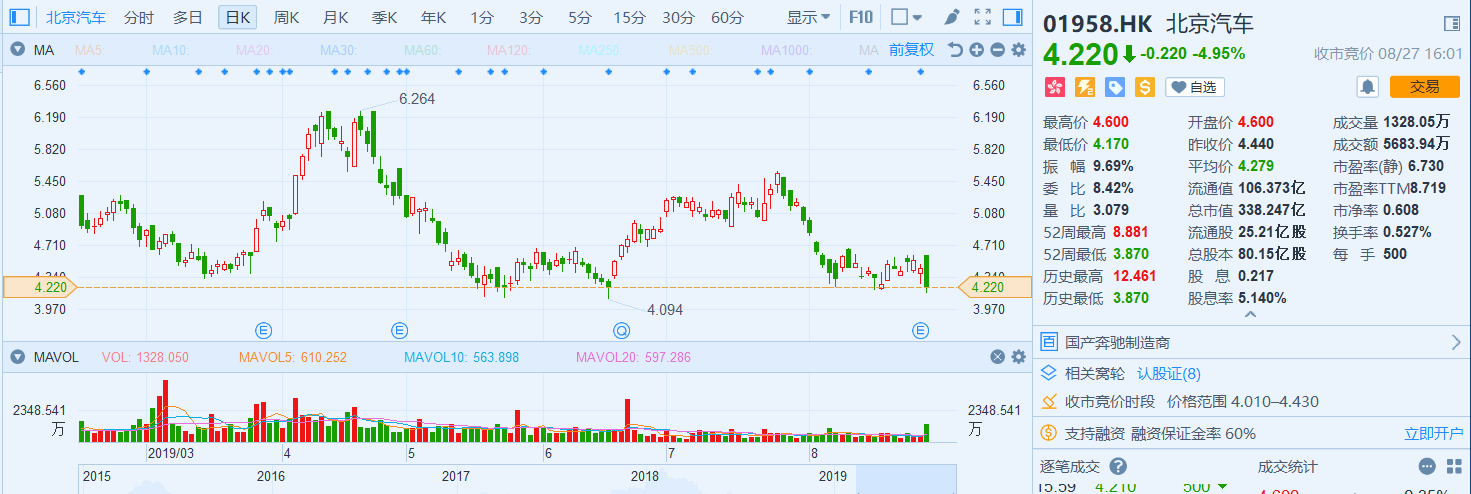Toggle the quote detail panel layout icon

click(x=1451, y=24)
